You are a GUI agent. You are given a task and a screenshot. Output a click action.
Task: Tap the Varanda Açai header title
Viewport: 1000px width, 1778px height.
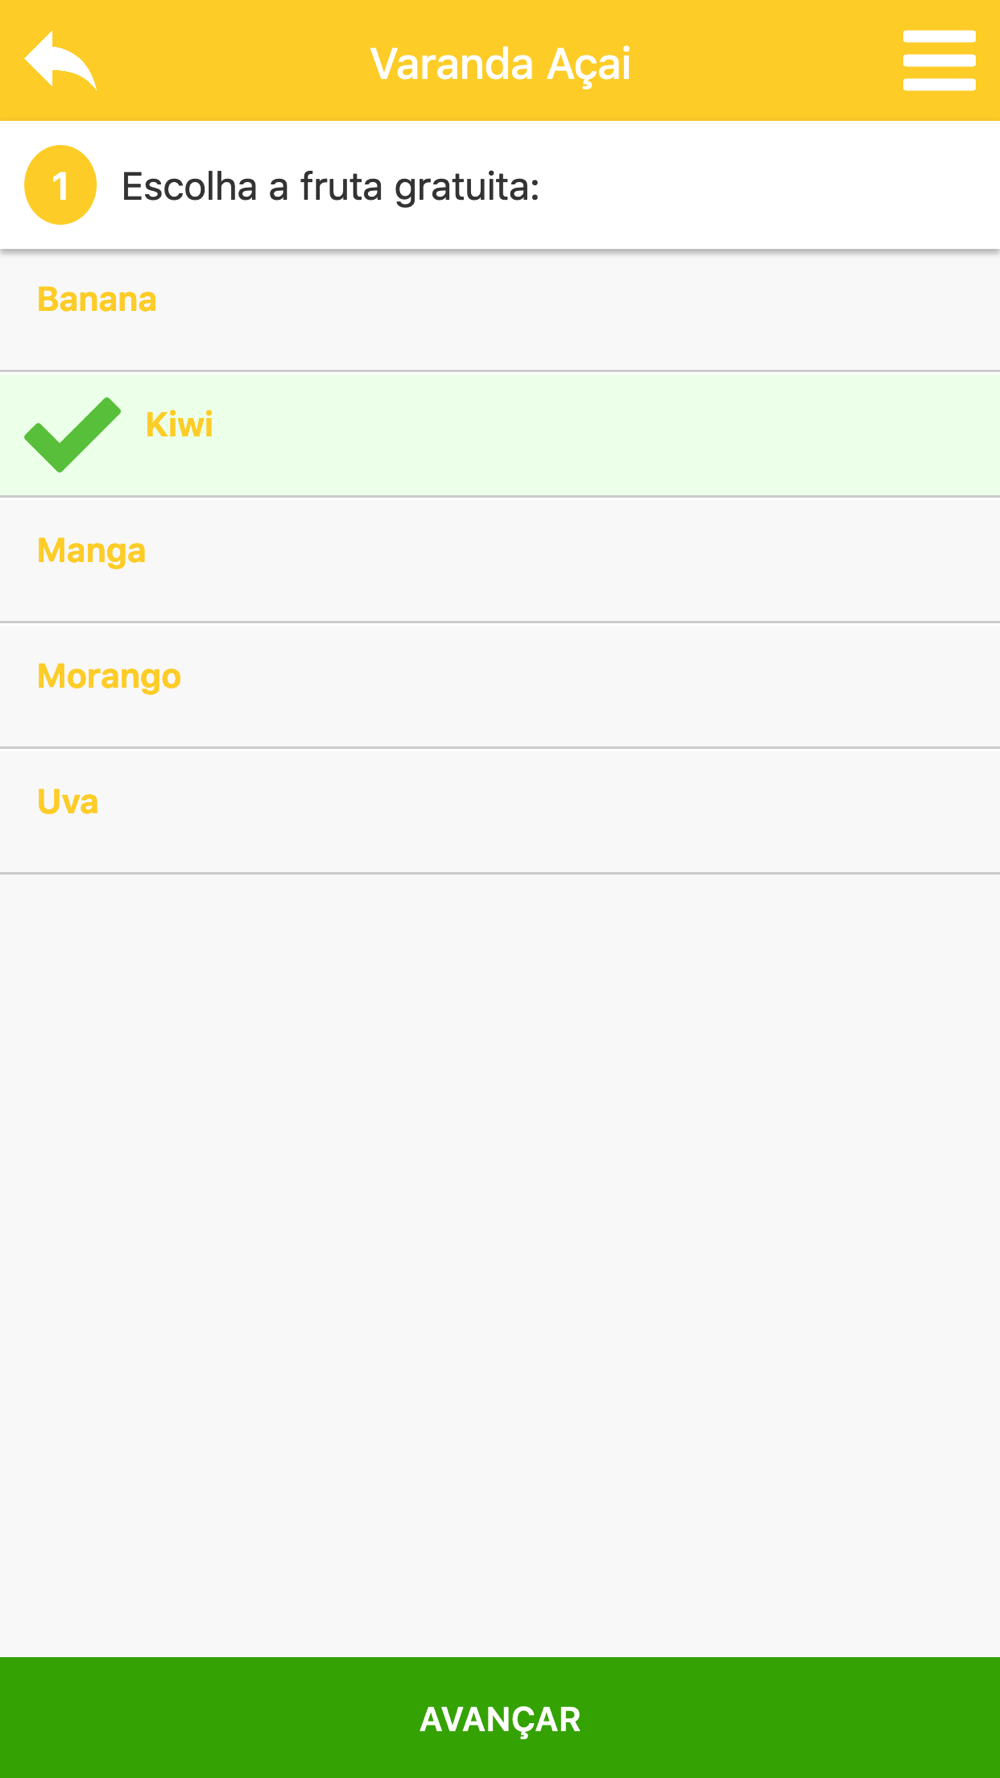tap(500, 64)
